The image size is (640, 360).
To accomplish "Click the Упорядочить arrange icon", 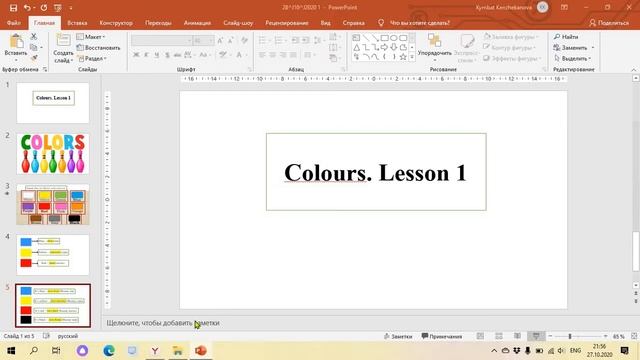I will click(435, 41).
